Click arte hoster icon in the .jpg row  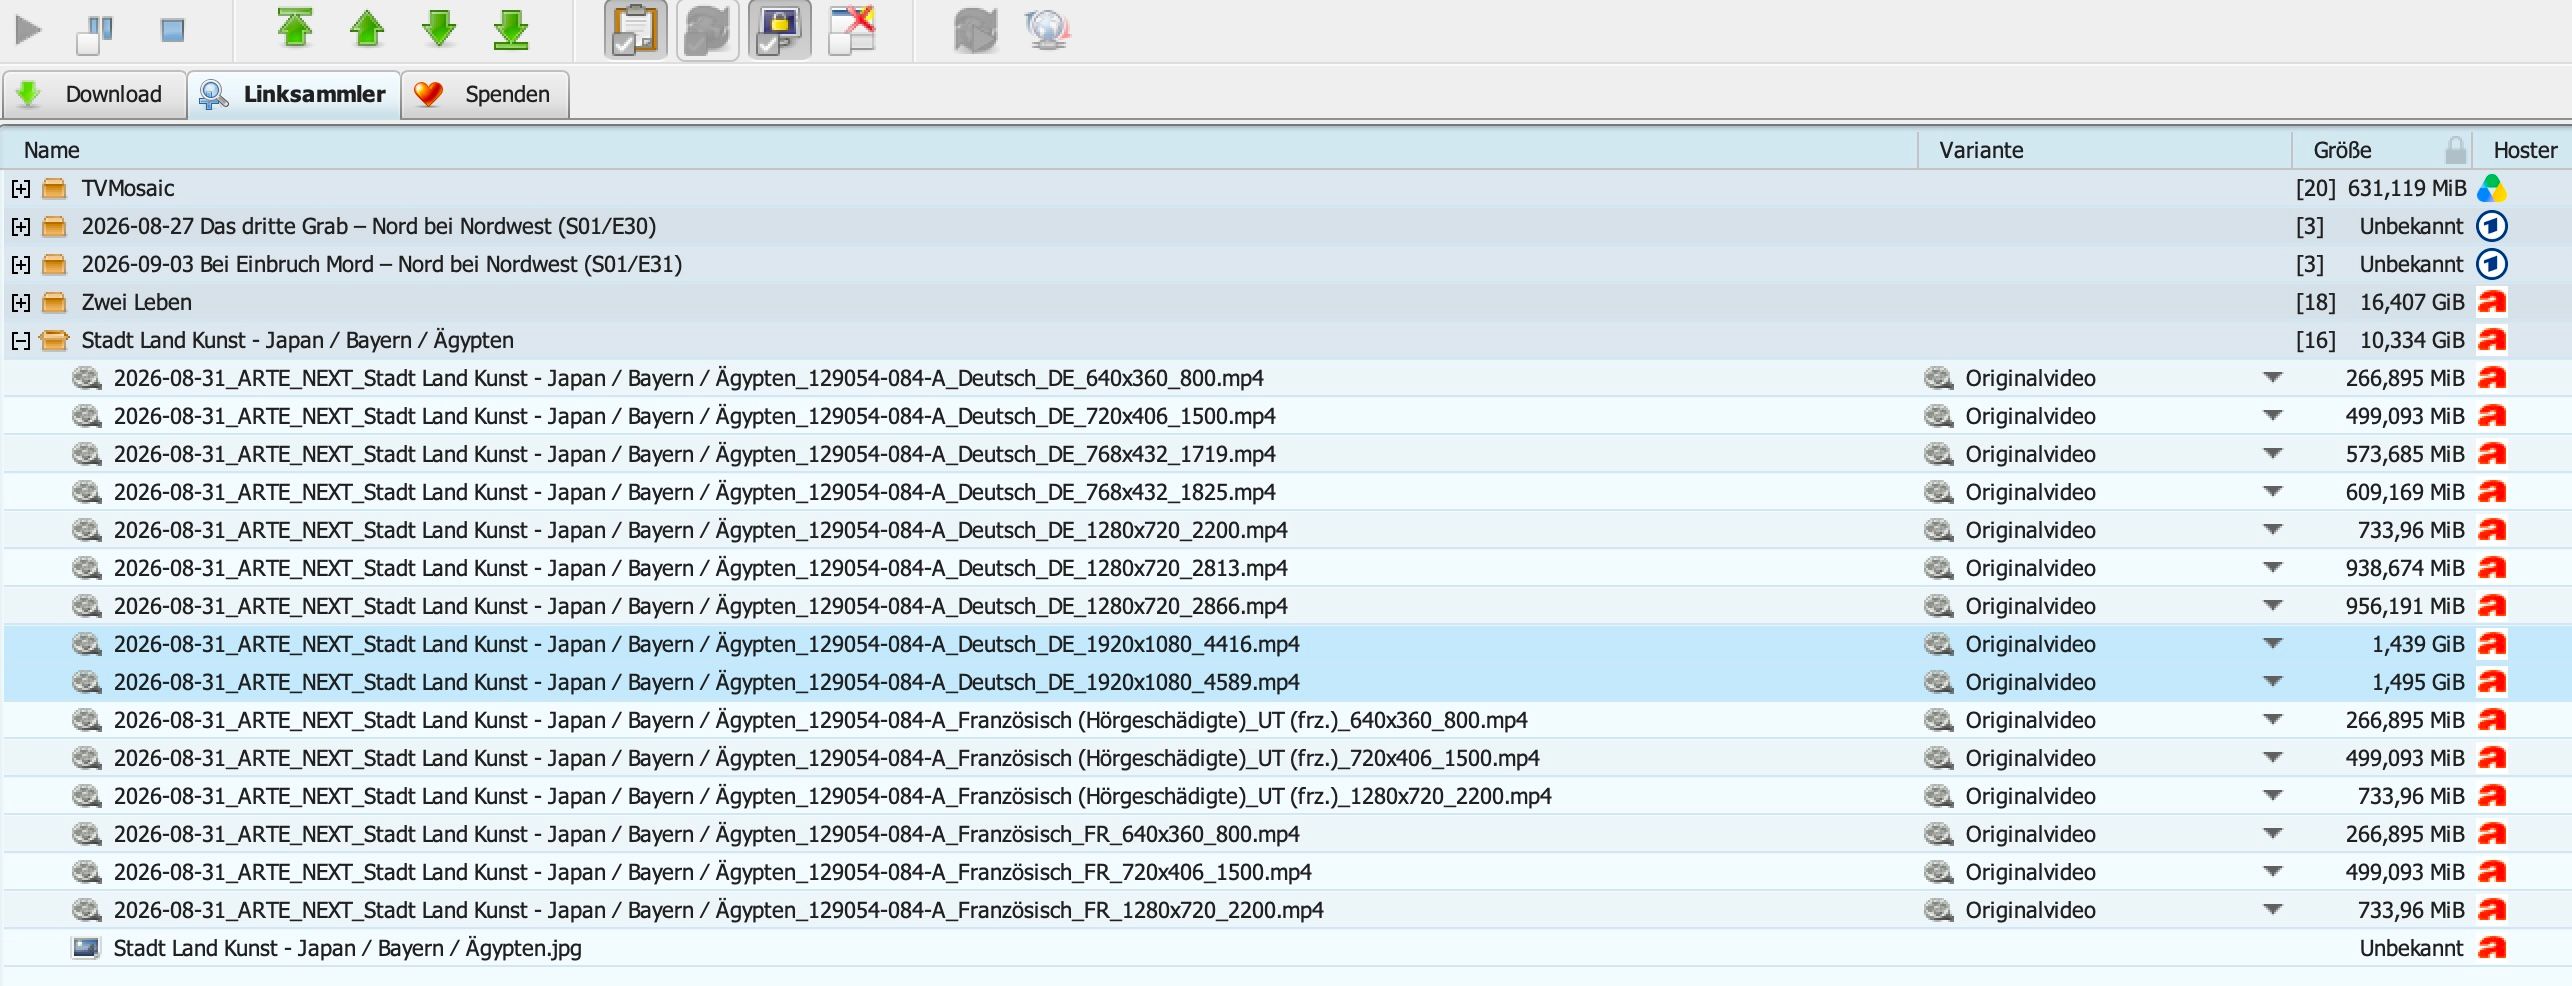tap(2492, 948)
